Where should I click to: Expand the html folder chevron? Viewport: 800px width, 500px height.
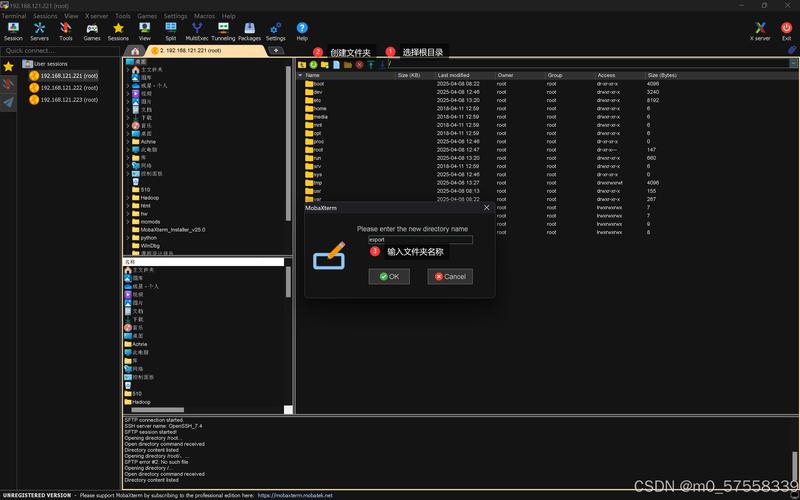click(128, 206)
